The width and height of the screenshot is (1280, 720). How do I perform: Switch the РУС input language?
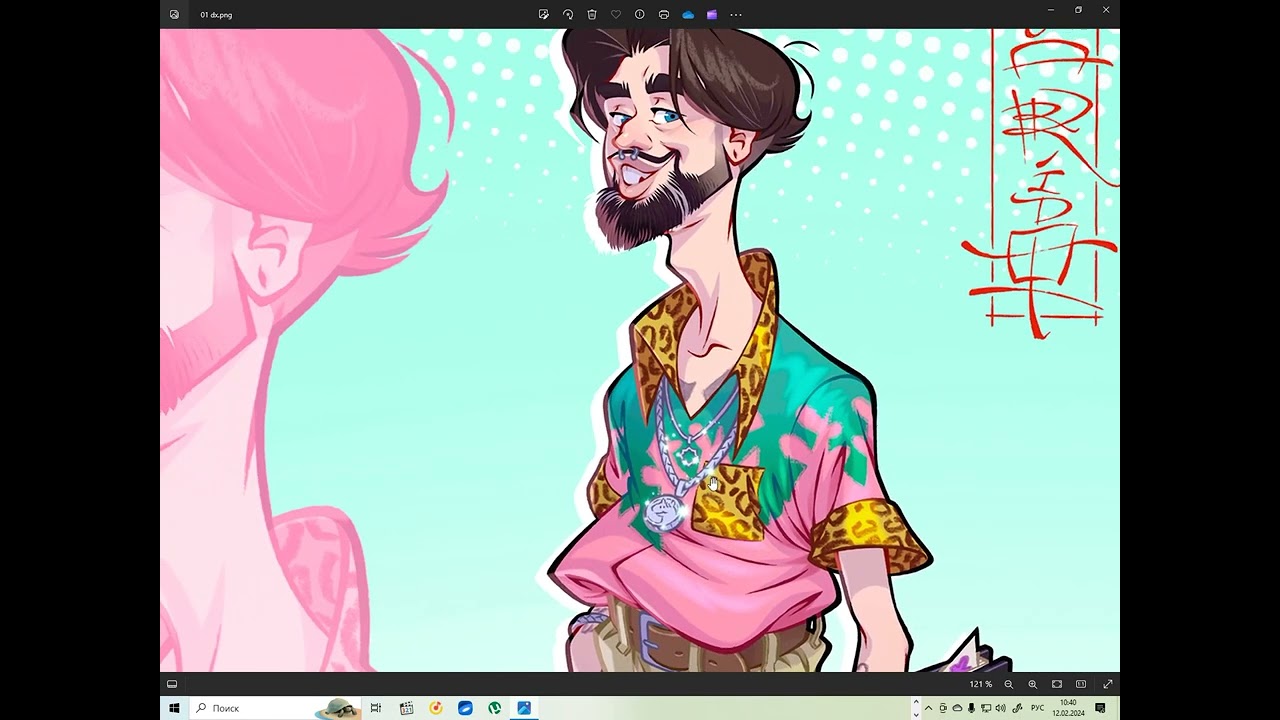(x=1038, y=708)
